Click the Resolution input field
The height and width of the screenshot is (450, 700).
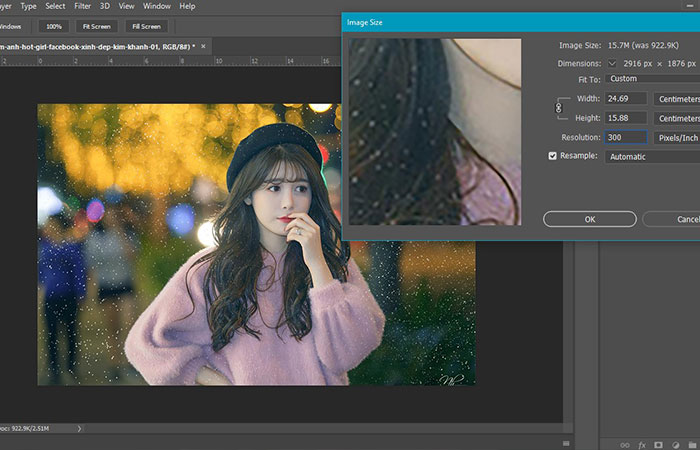click(625, 137)
